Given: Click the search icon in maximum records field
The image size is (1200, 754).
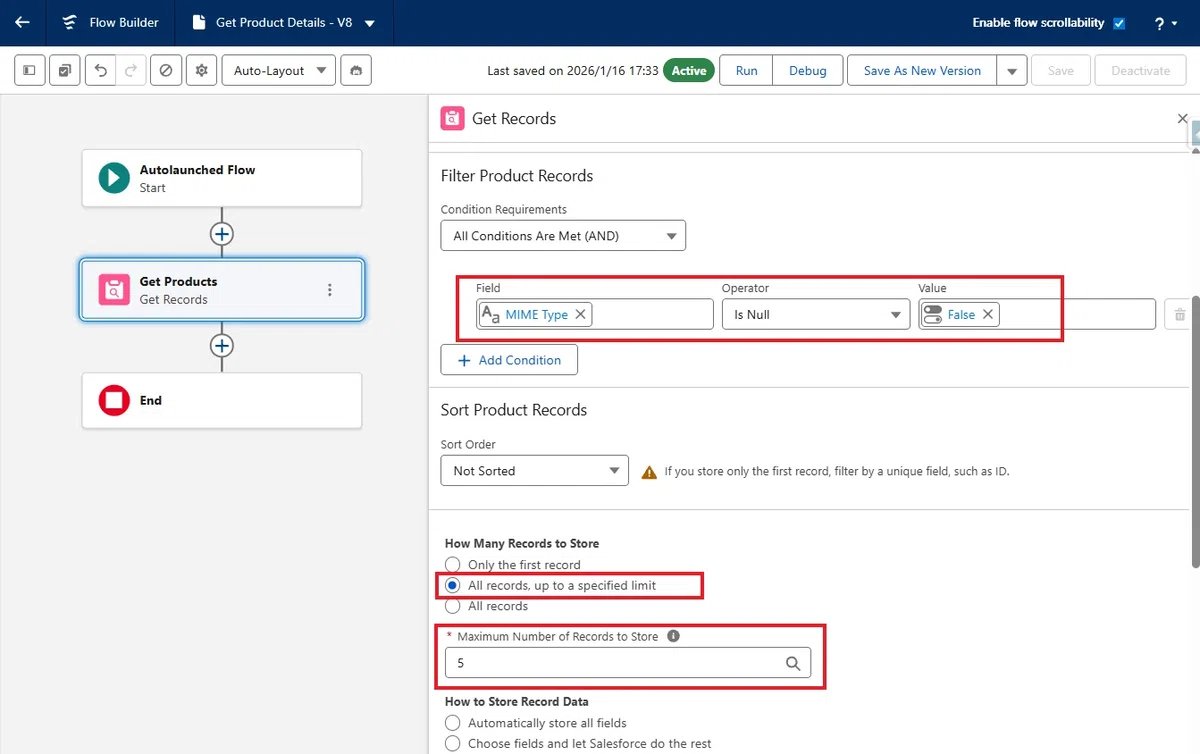Looking at the screenshot, I should 793,663.
